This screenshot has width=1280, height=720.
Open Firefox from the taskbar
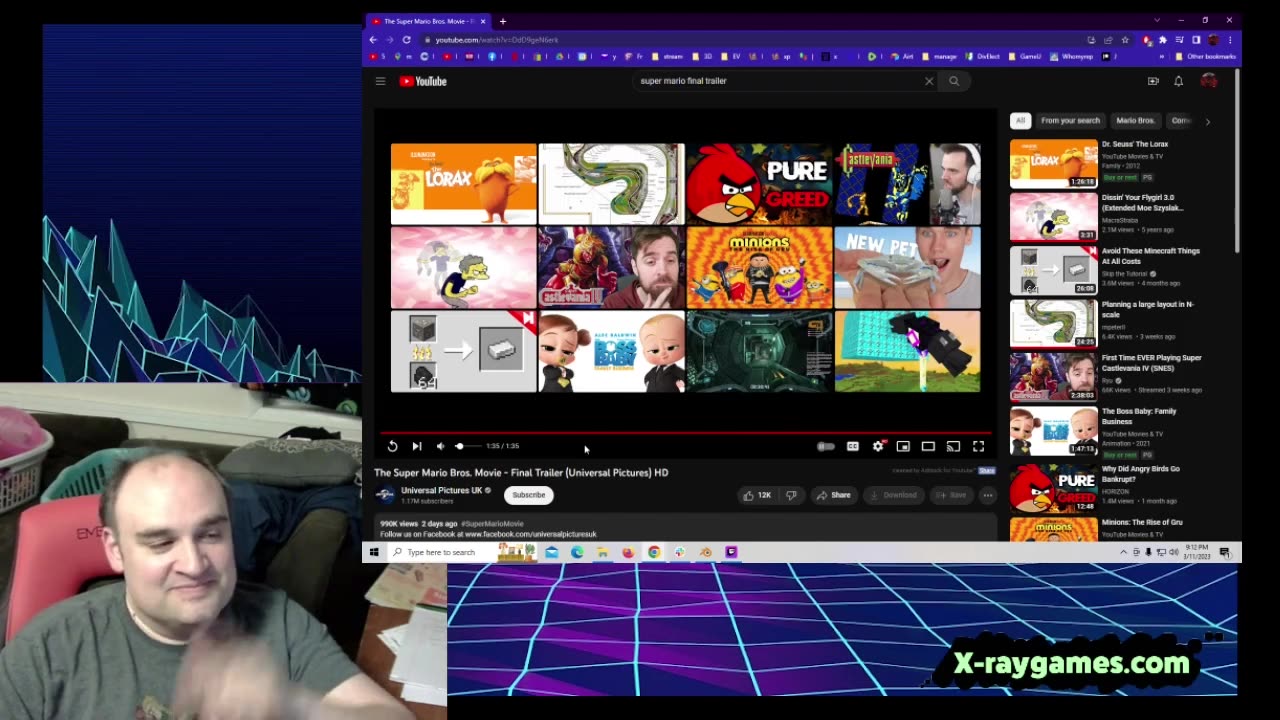pos(628,552)
